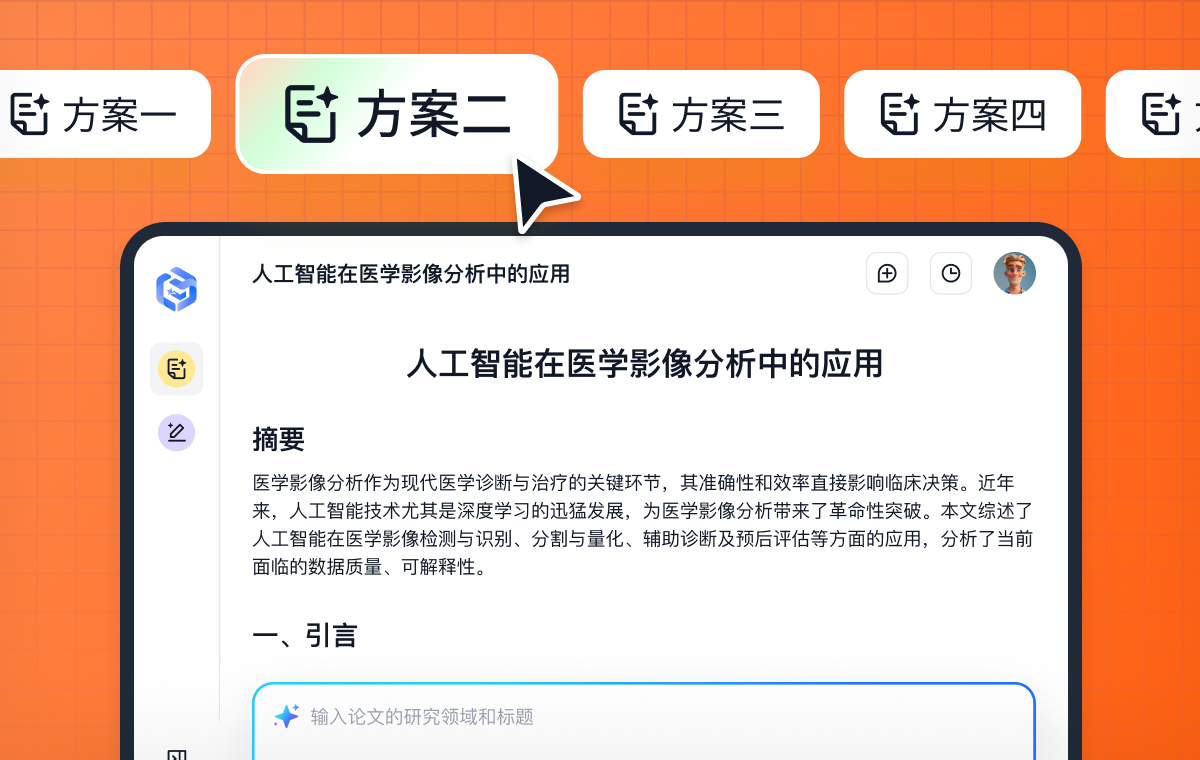Click the blue hexagon app logo
Viewport: 1200px width, 760px height.
[176, 290]
